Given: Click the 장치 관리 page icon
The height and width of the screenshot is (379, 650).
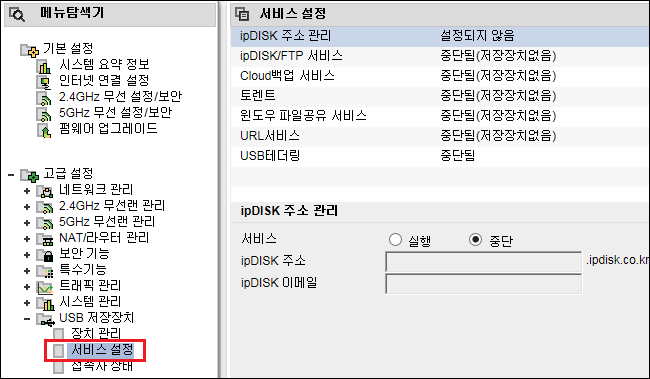Looking at the screenshot, I should pyautogui.click(x=58, y=334).
